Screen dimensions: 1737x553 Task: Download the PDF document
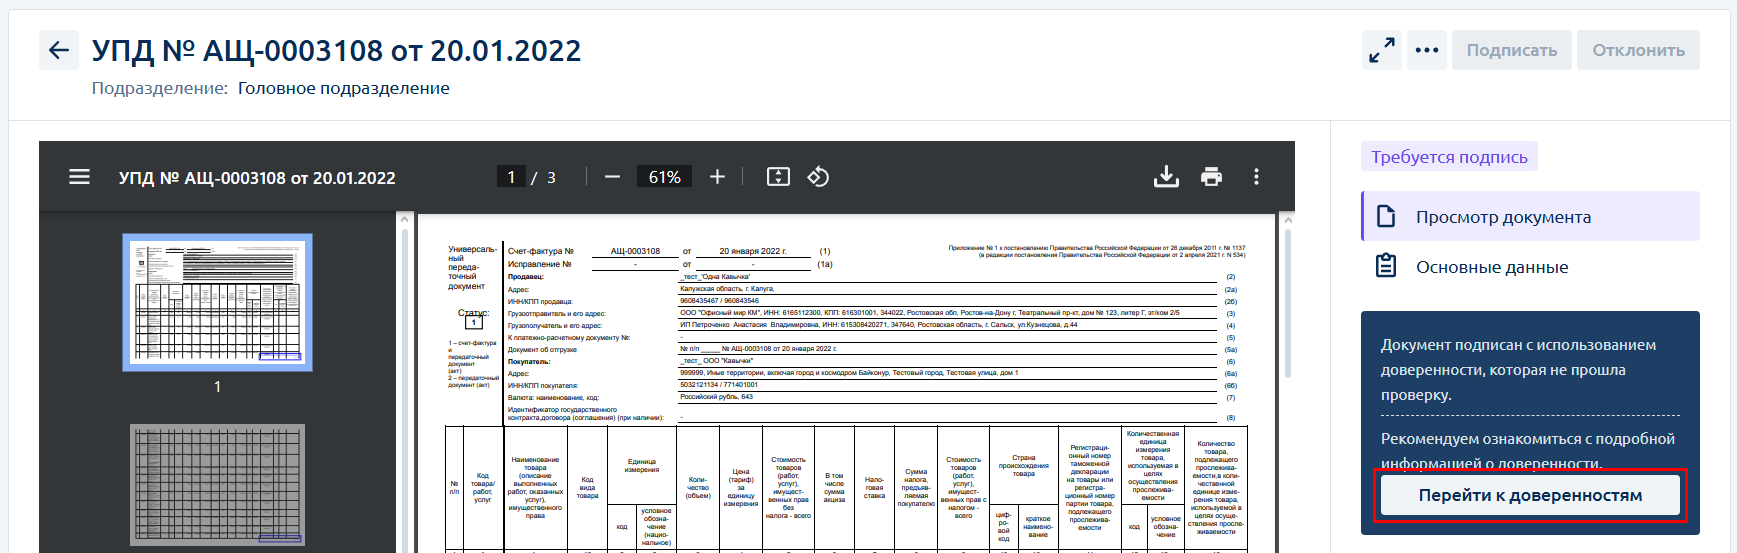click(x=1166, y=177)
